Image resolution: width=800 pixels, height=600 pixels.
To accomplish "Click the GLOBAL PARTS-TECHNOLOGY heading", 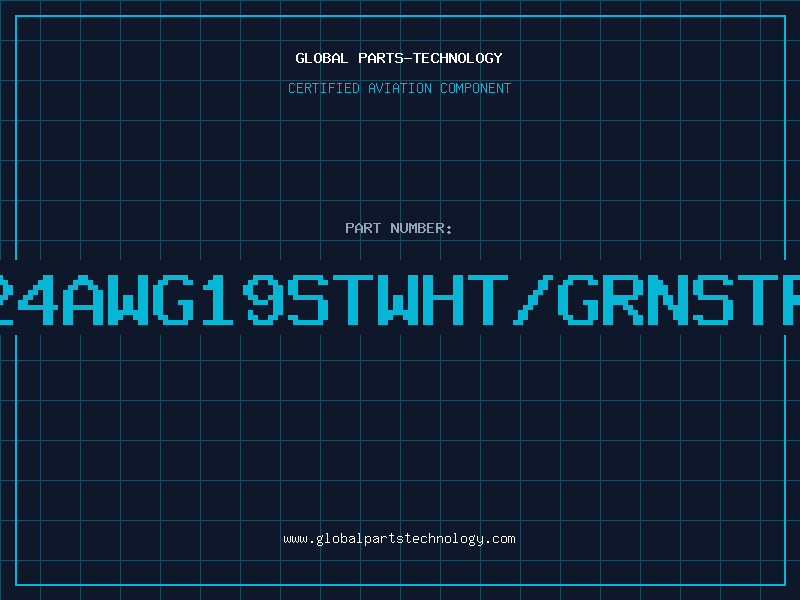I will coord(399,58).
